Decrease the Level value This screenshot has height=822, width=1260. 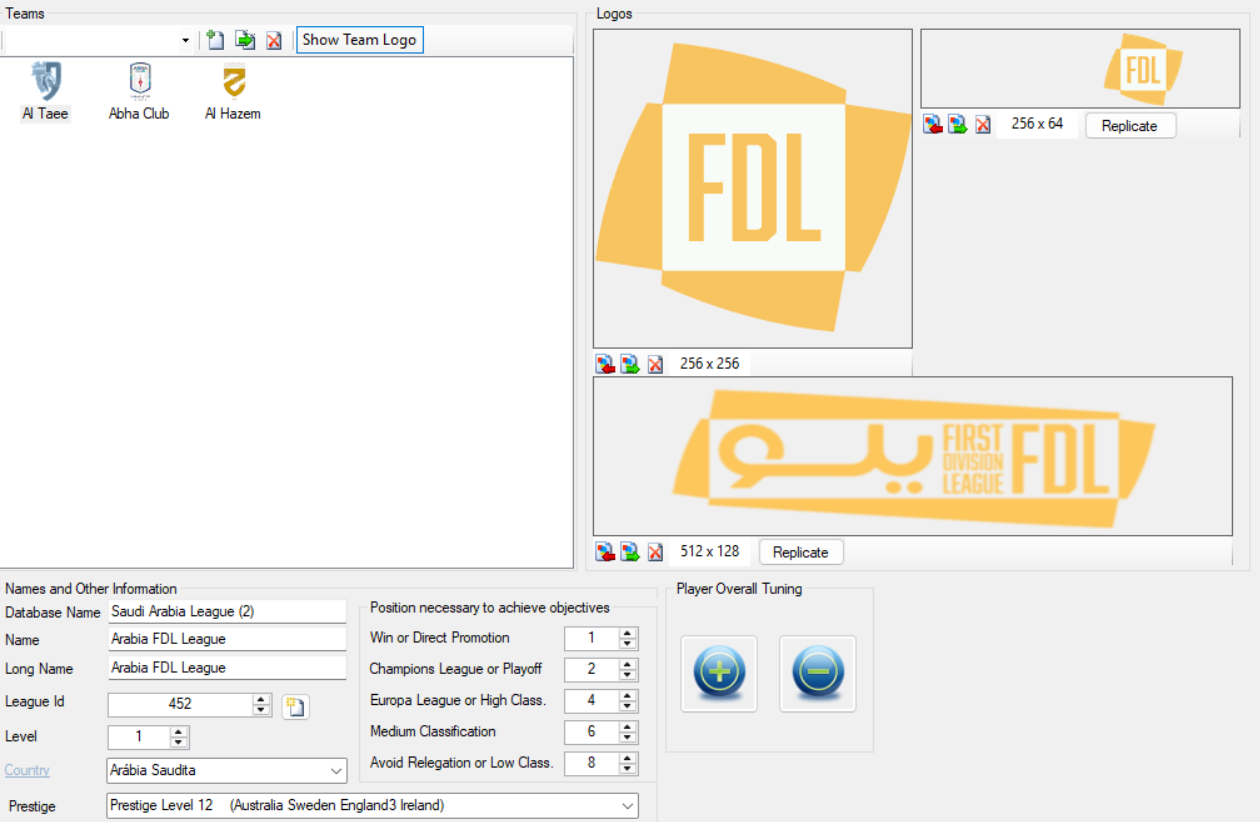tap(179, 744)
